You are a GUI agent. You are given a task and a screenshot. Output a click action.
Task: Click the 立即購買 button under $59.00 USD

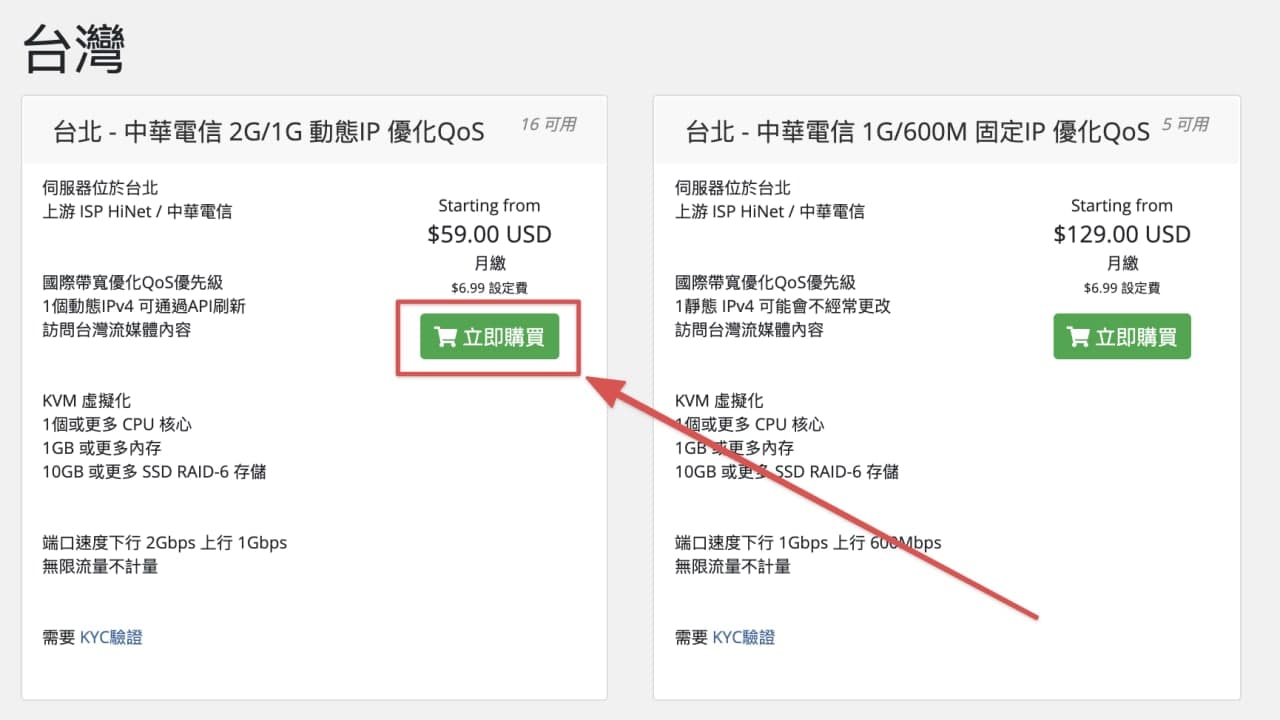click(489, 337)
